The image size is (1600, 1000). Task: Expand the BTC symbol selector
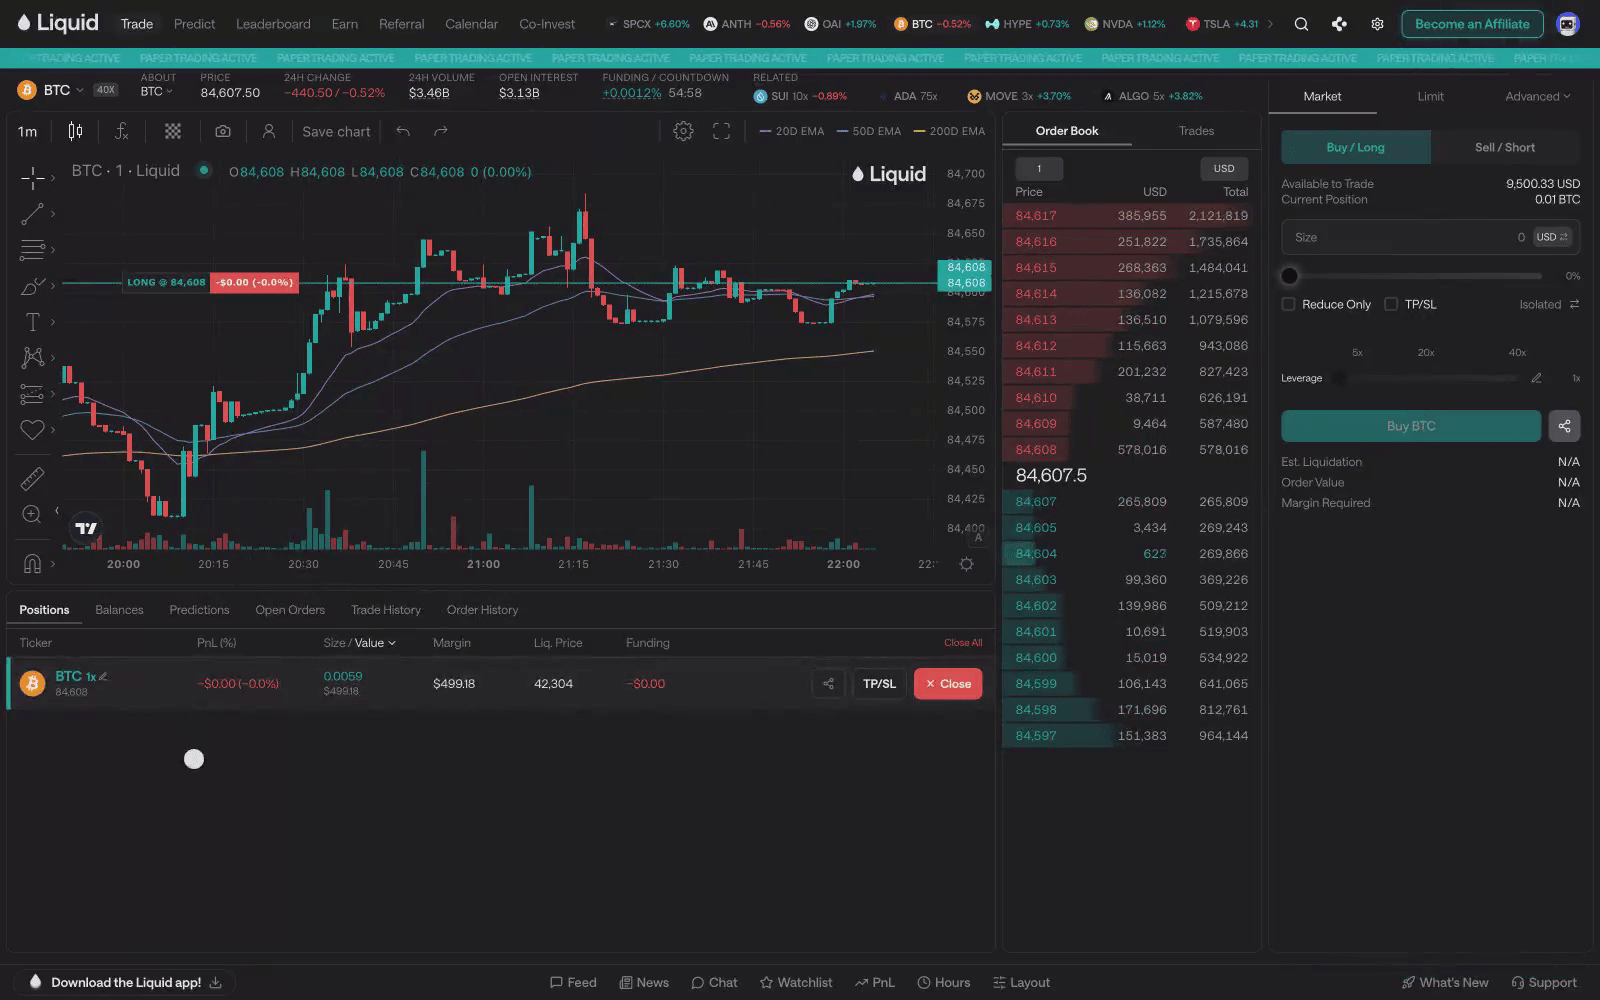tap(51, 90)
